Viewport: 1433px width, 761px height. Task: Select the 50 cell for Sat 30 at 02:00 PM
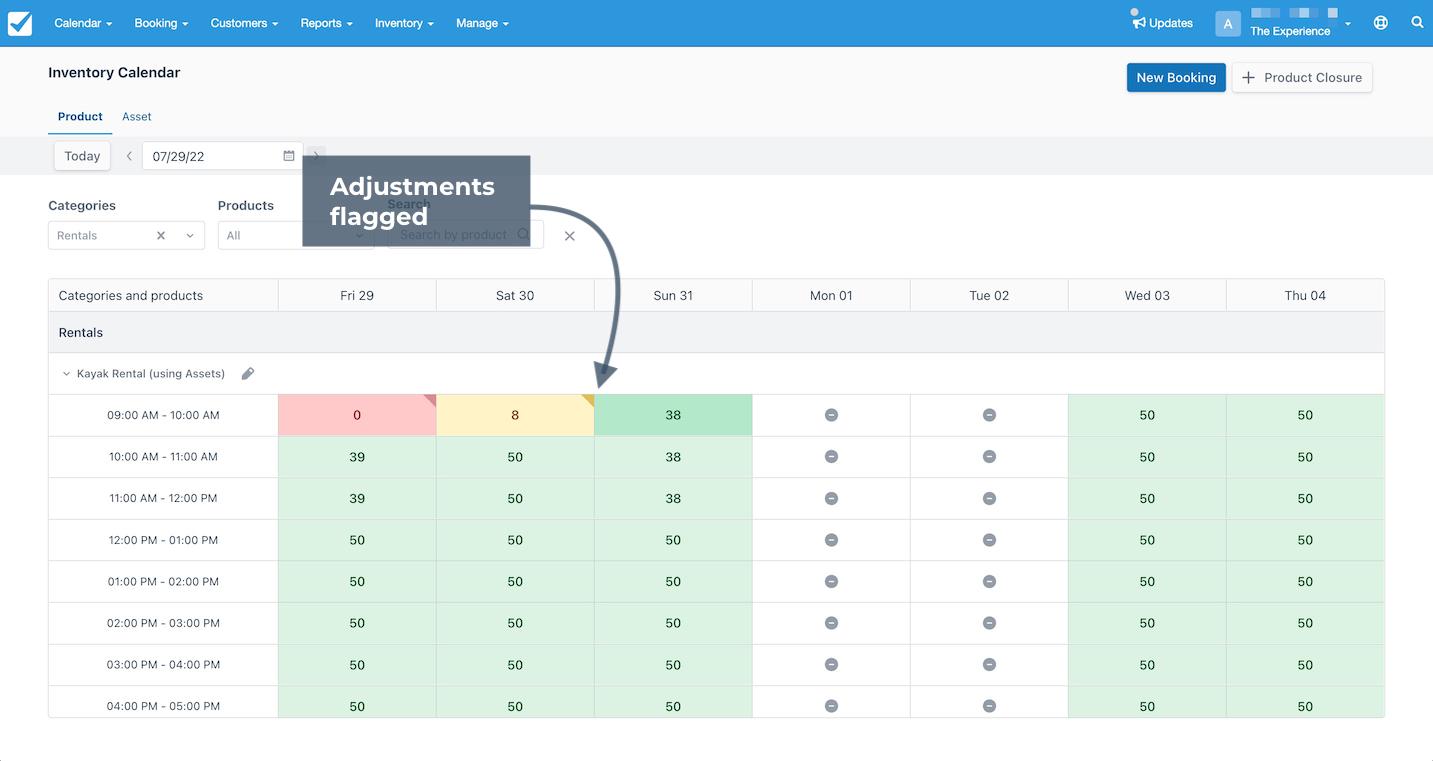(x=515, y=623)
